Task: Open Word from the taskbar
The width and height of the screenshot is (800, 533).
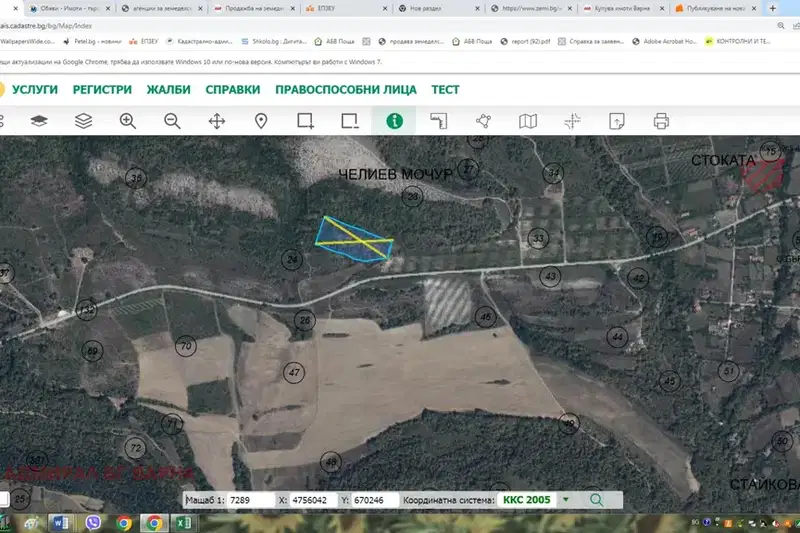Action: [x=60, y=523]
